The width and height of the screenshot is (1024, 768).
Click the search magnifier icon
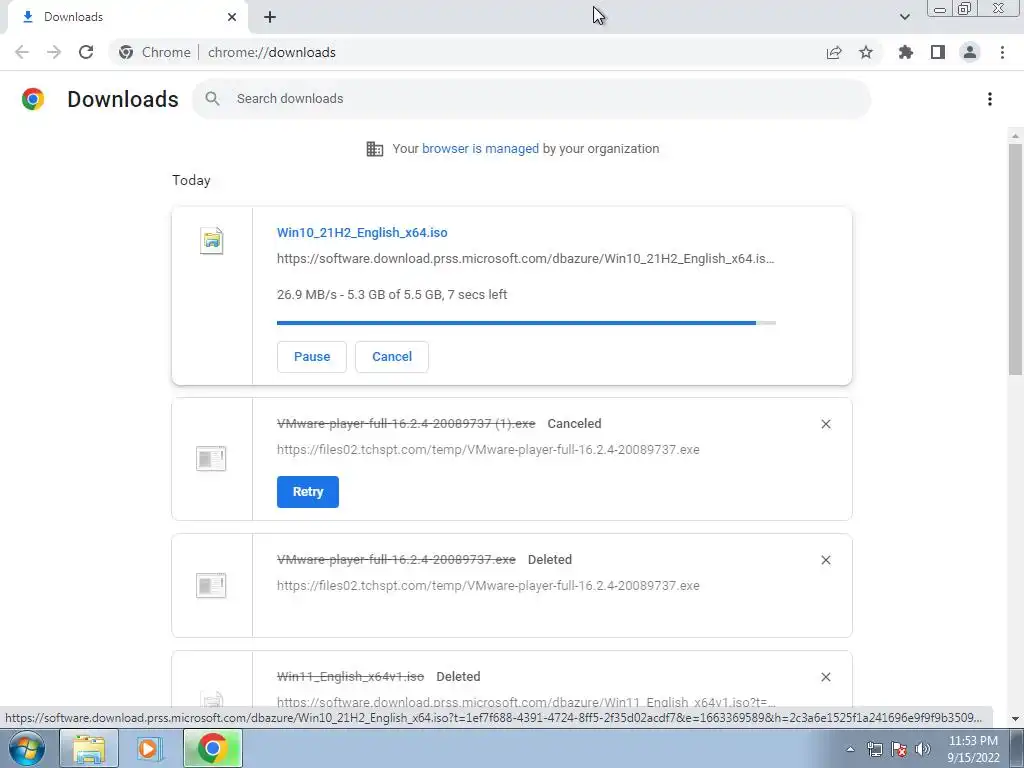[x=212, y=99]
